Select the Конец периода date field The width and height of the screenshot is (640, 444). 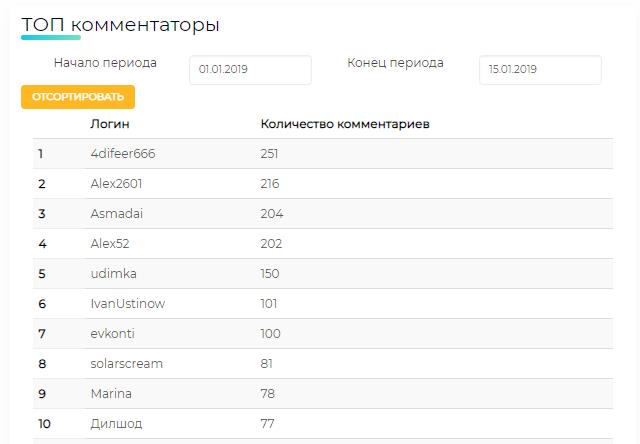pos(540,70)
